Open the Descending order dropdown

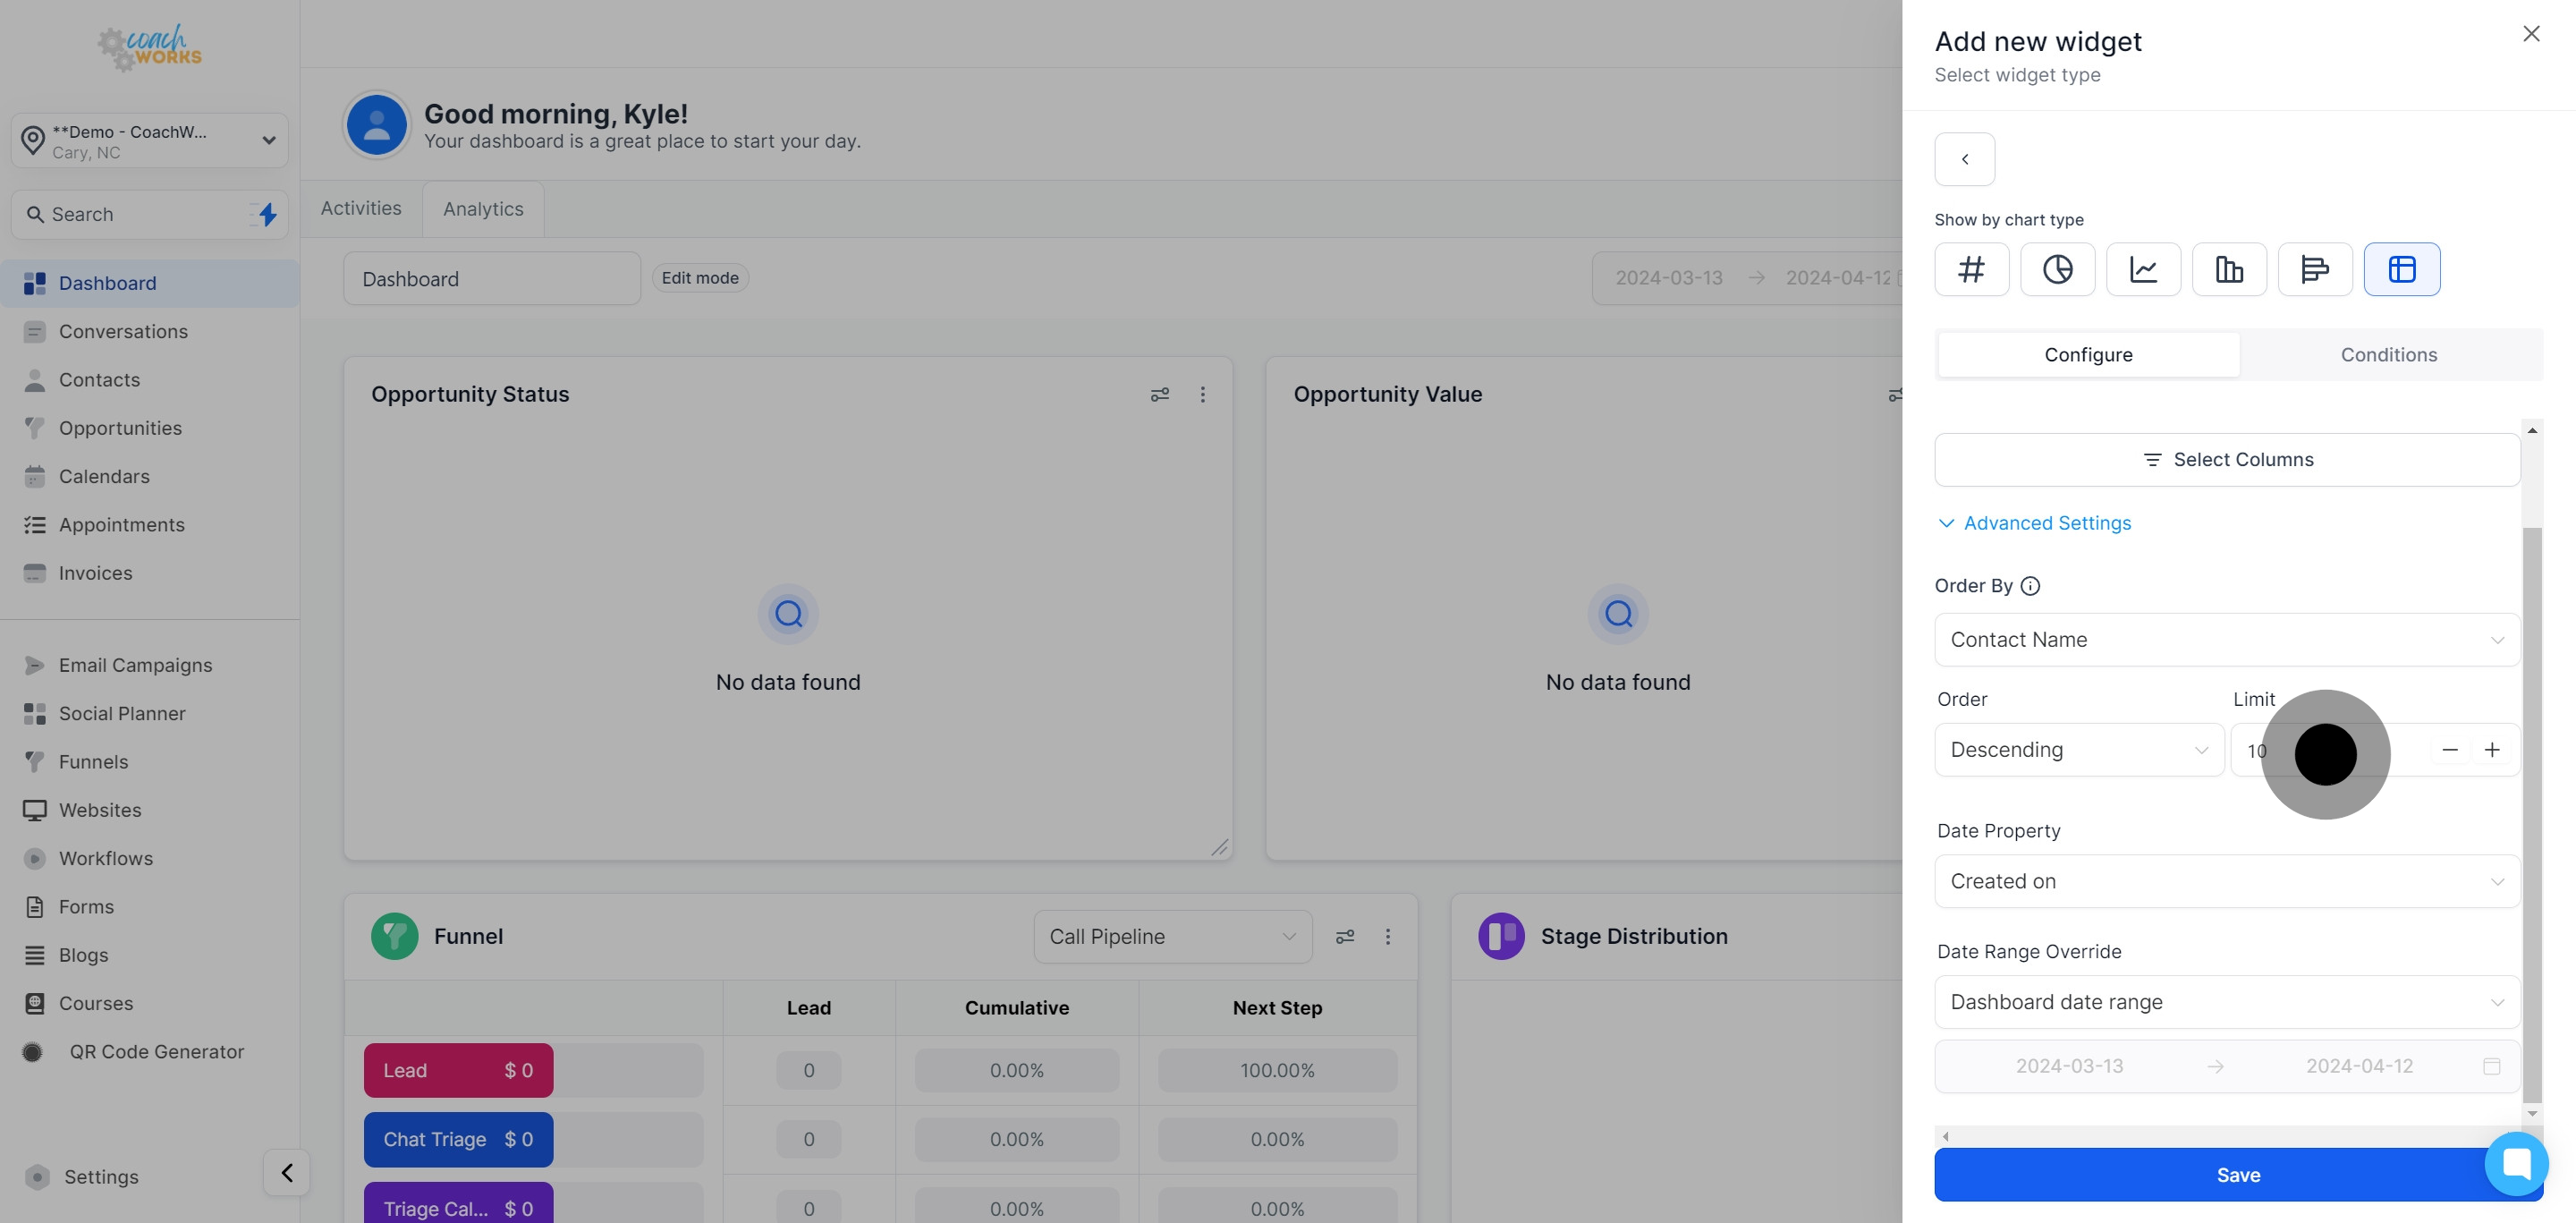pos(2078,750)
